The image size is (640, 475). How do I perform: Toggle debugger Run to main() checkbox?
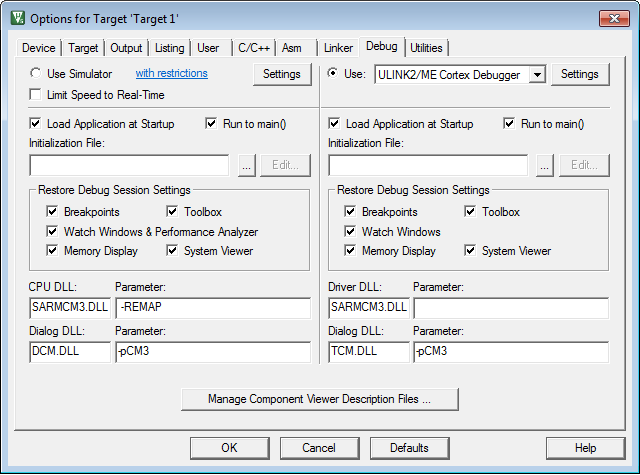509,123
